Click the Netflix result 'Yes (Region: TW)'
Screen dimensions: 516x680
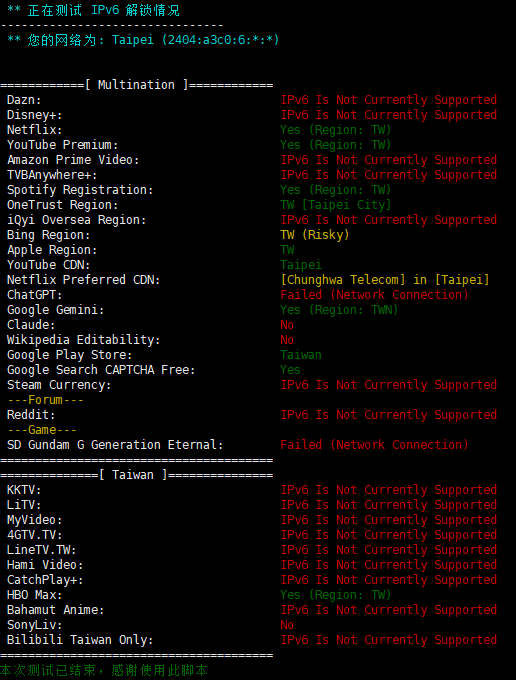point(336,130)
